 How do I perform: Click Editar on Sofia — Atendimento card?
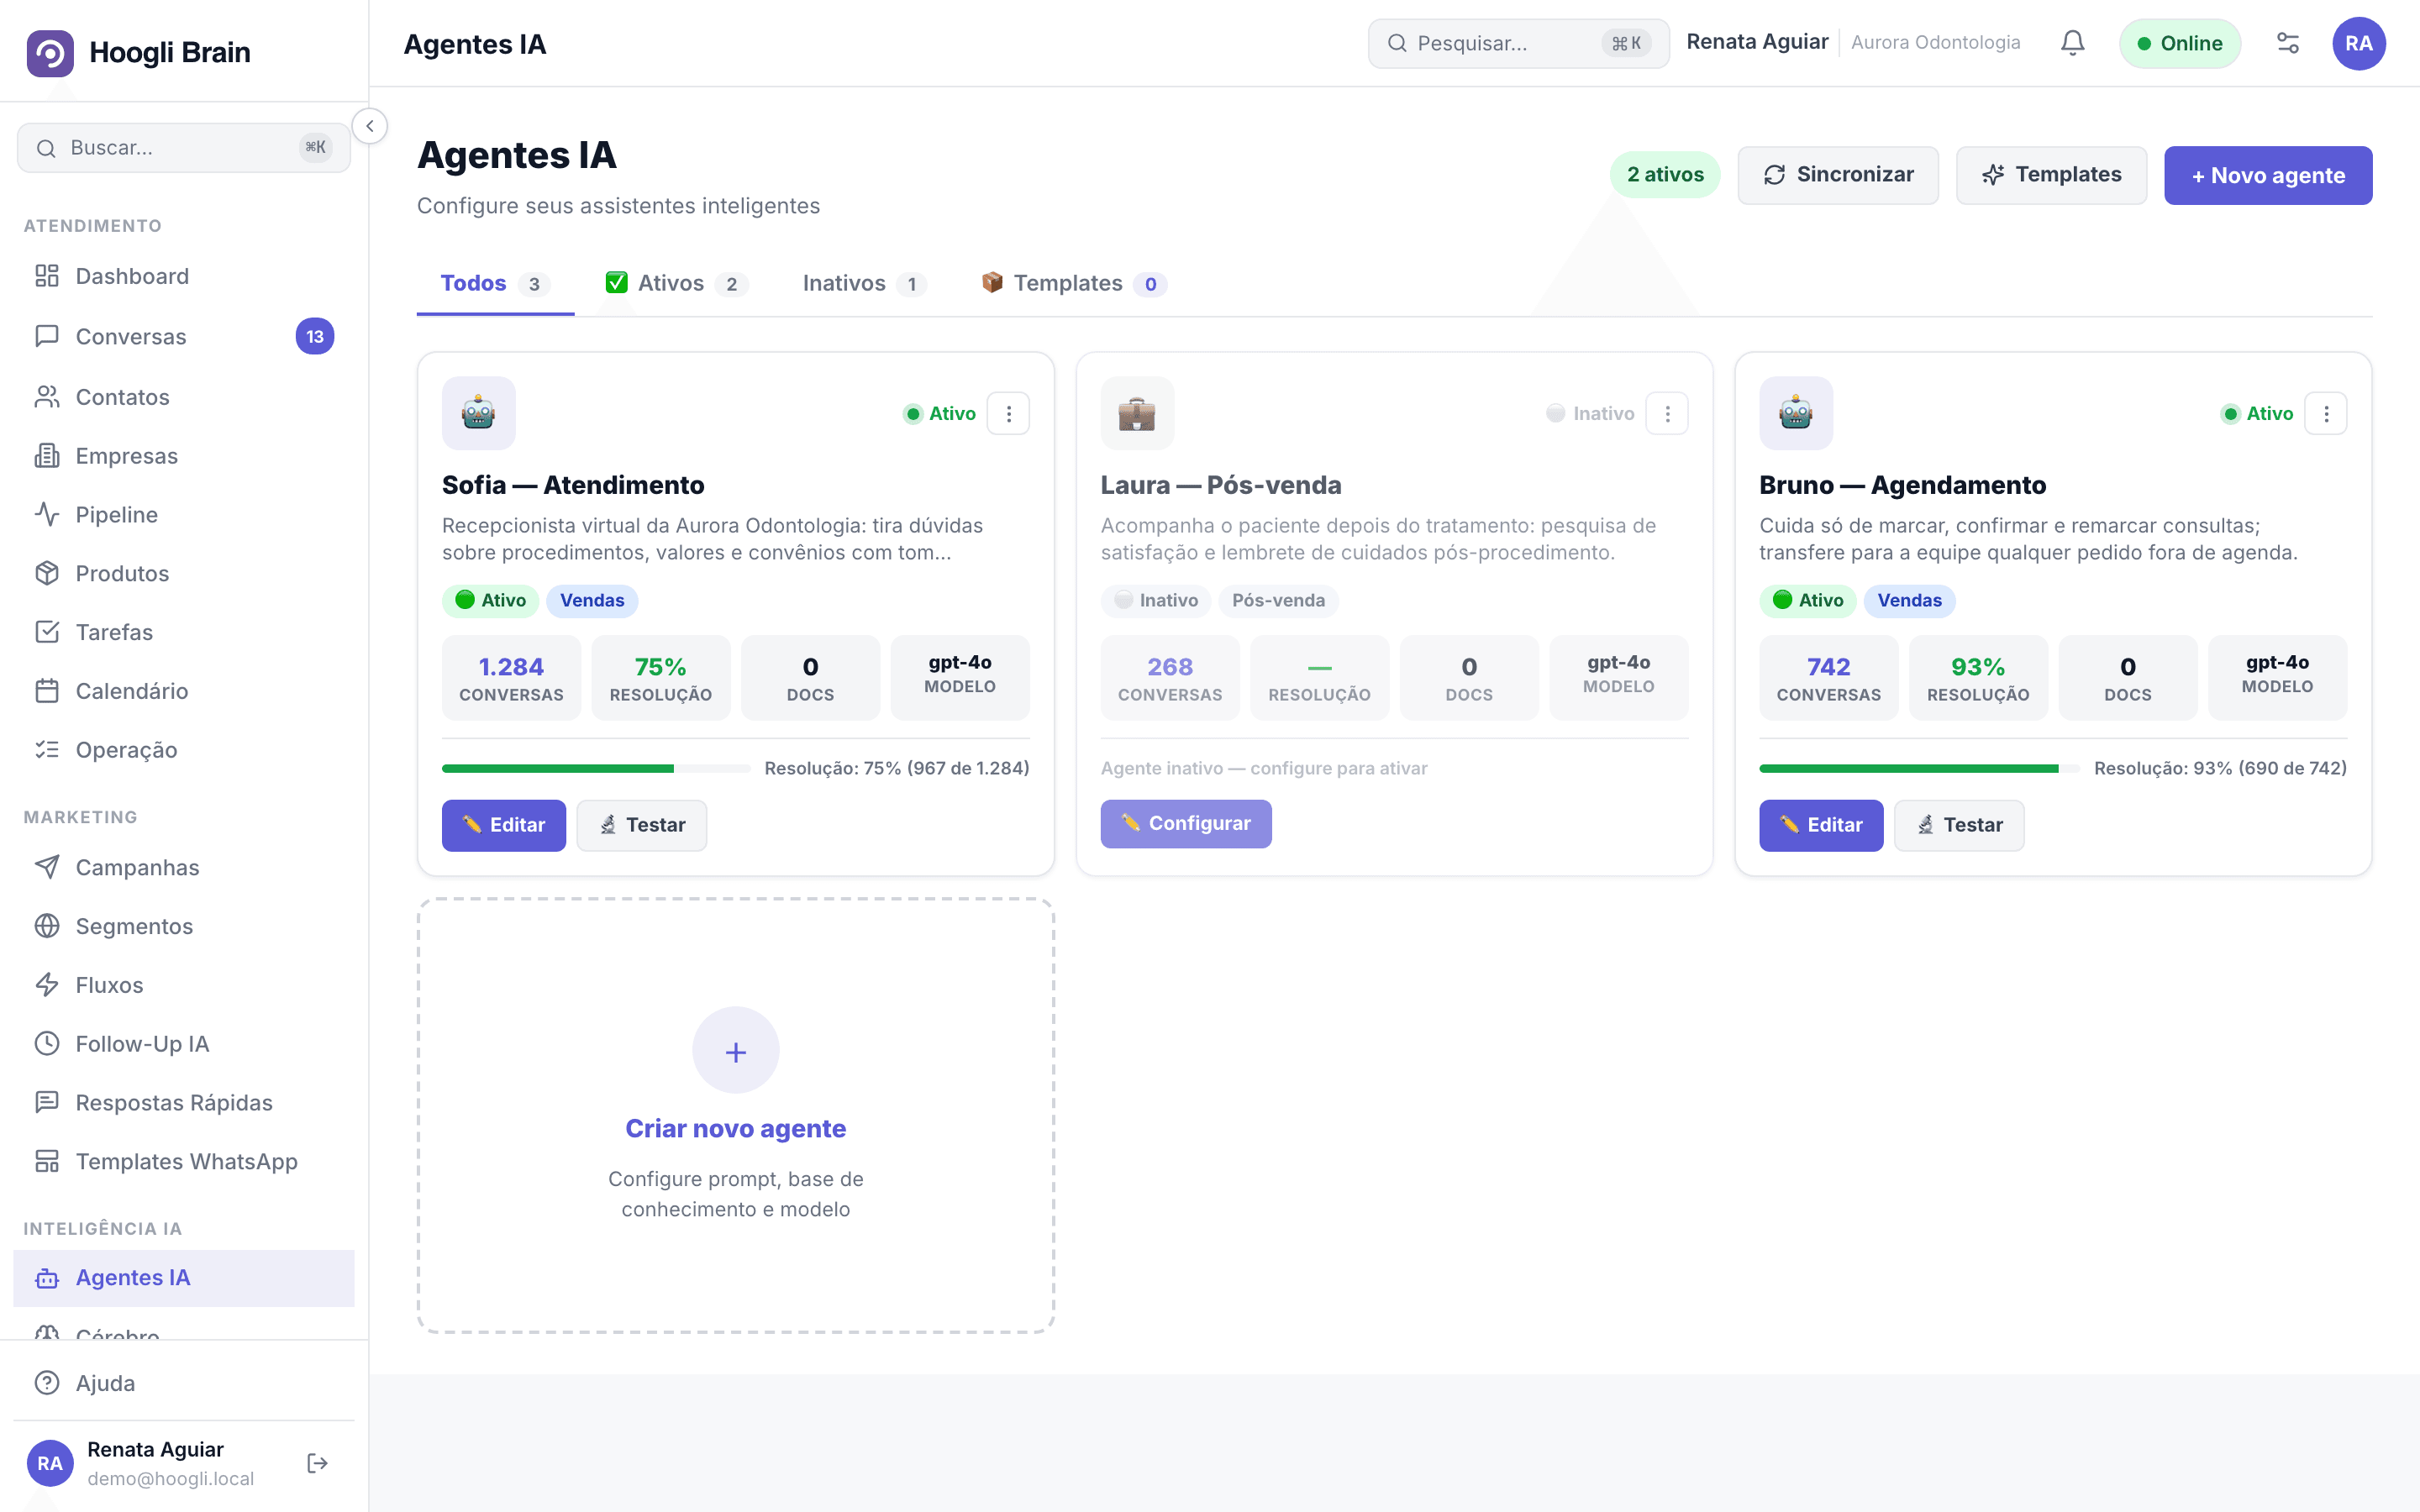504,825
